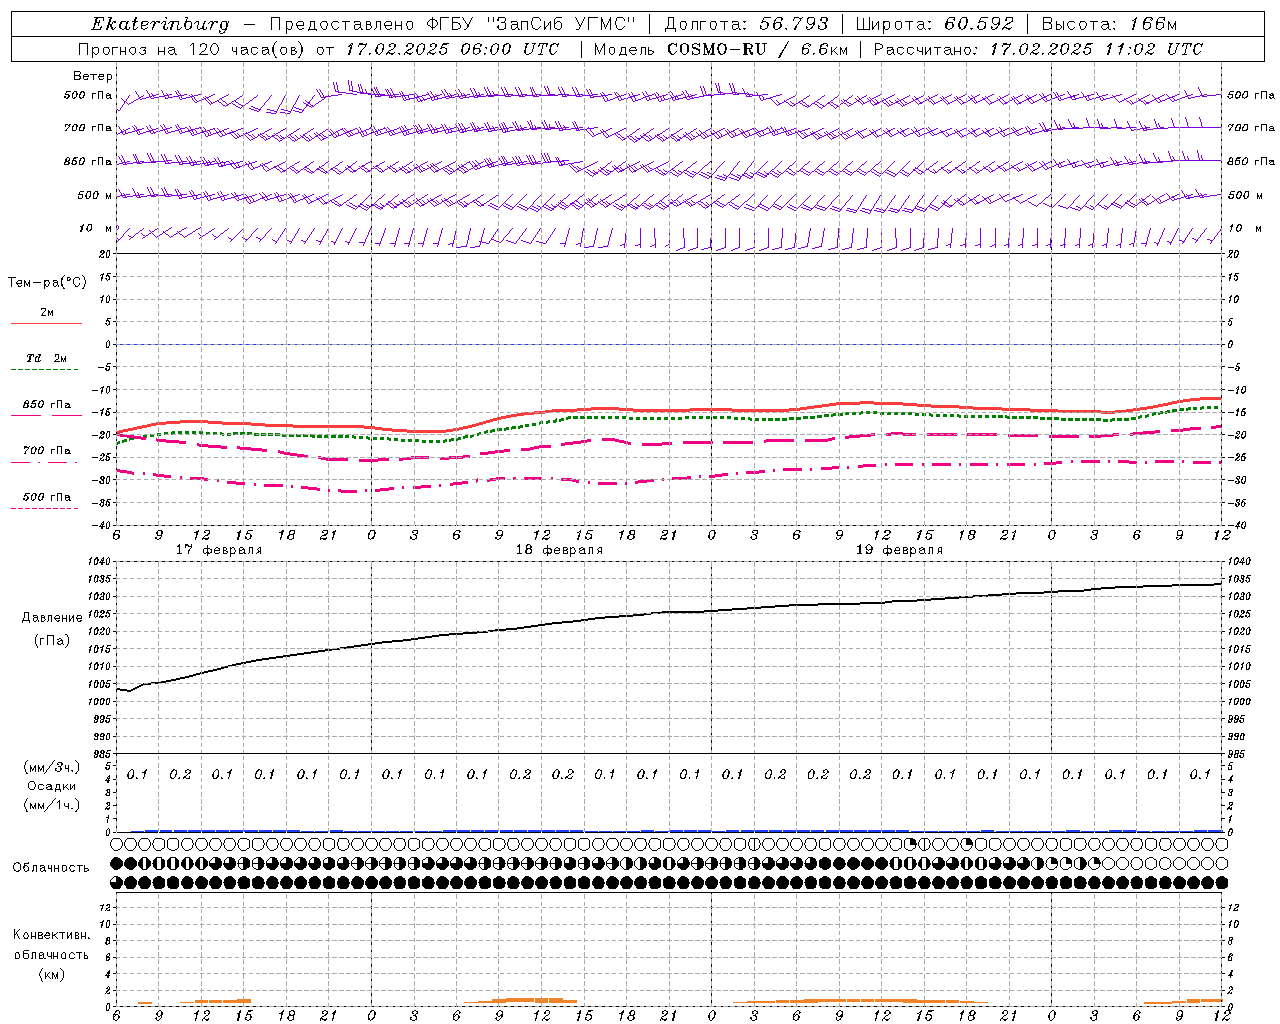Click the "Рассчитано: 17.02.2025 11:02 UTC" timestamp
Image resolution: width=1280 pixels, height=1024 pixels.
coord(1038,49)
